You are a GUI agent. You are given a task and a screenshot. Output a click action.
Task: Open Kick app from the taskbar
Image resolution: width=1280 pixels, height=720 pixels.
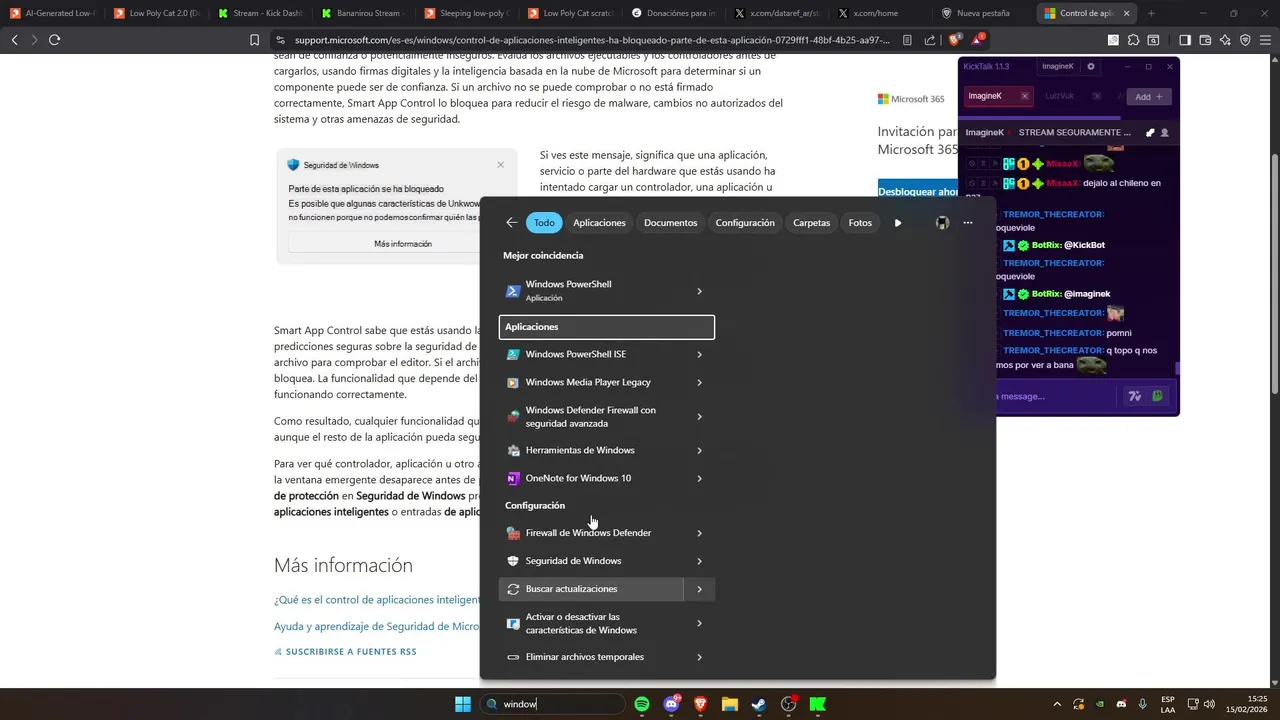tap(818, 704)
